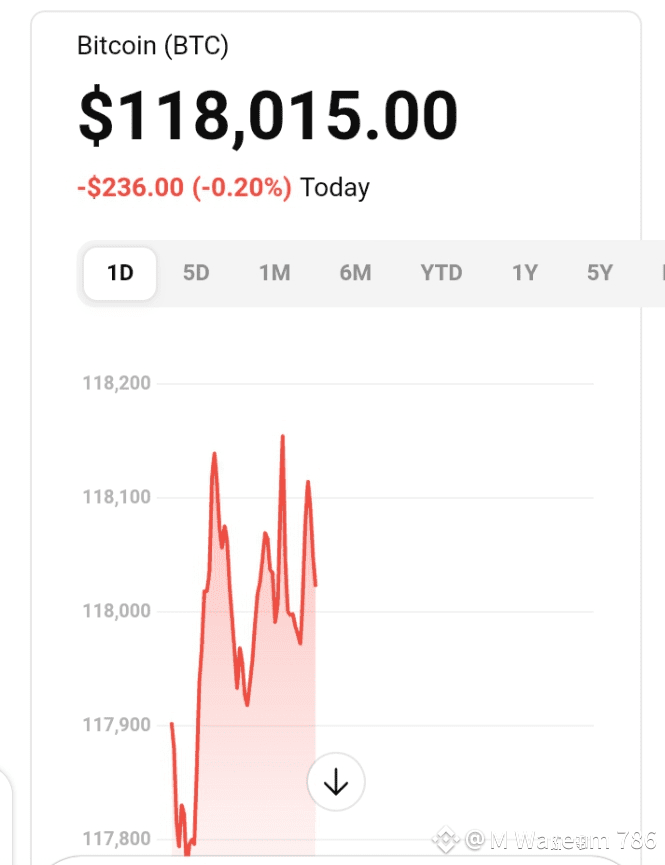Screen dimensions: 665x865
Task: Click the 118,200 axis label
Action: 116,383
